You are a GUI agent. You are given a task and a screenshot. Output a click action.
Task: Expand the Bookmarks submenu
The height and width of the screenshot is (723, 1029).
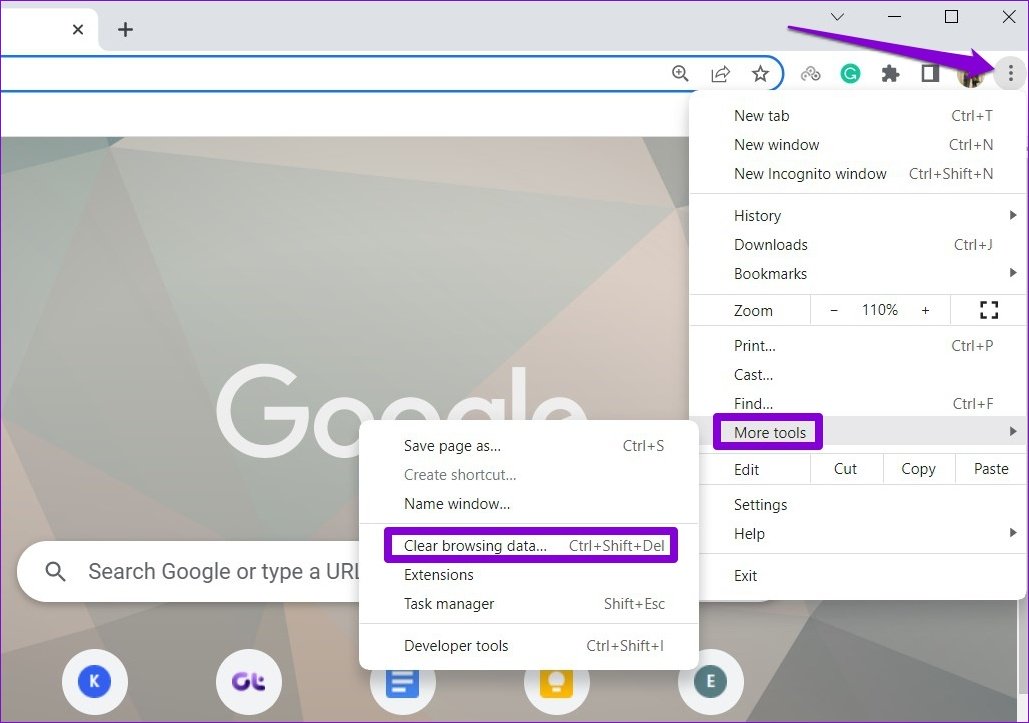point(858,273)
